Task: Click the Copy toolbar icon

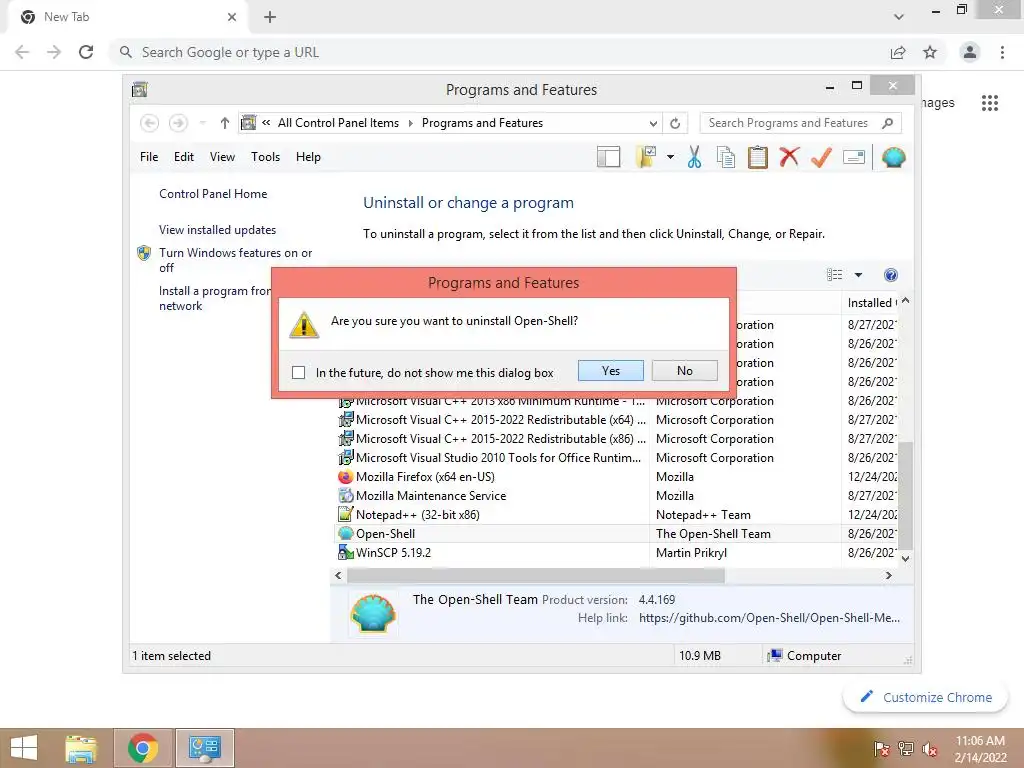Action: coord(726,157)
